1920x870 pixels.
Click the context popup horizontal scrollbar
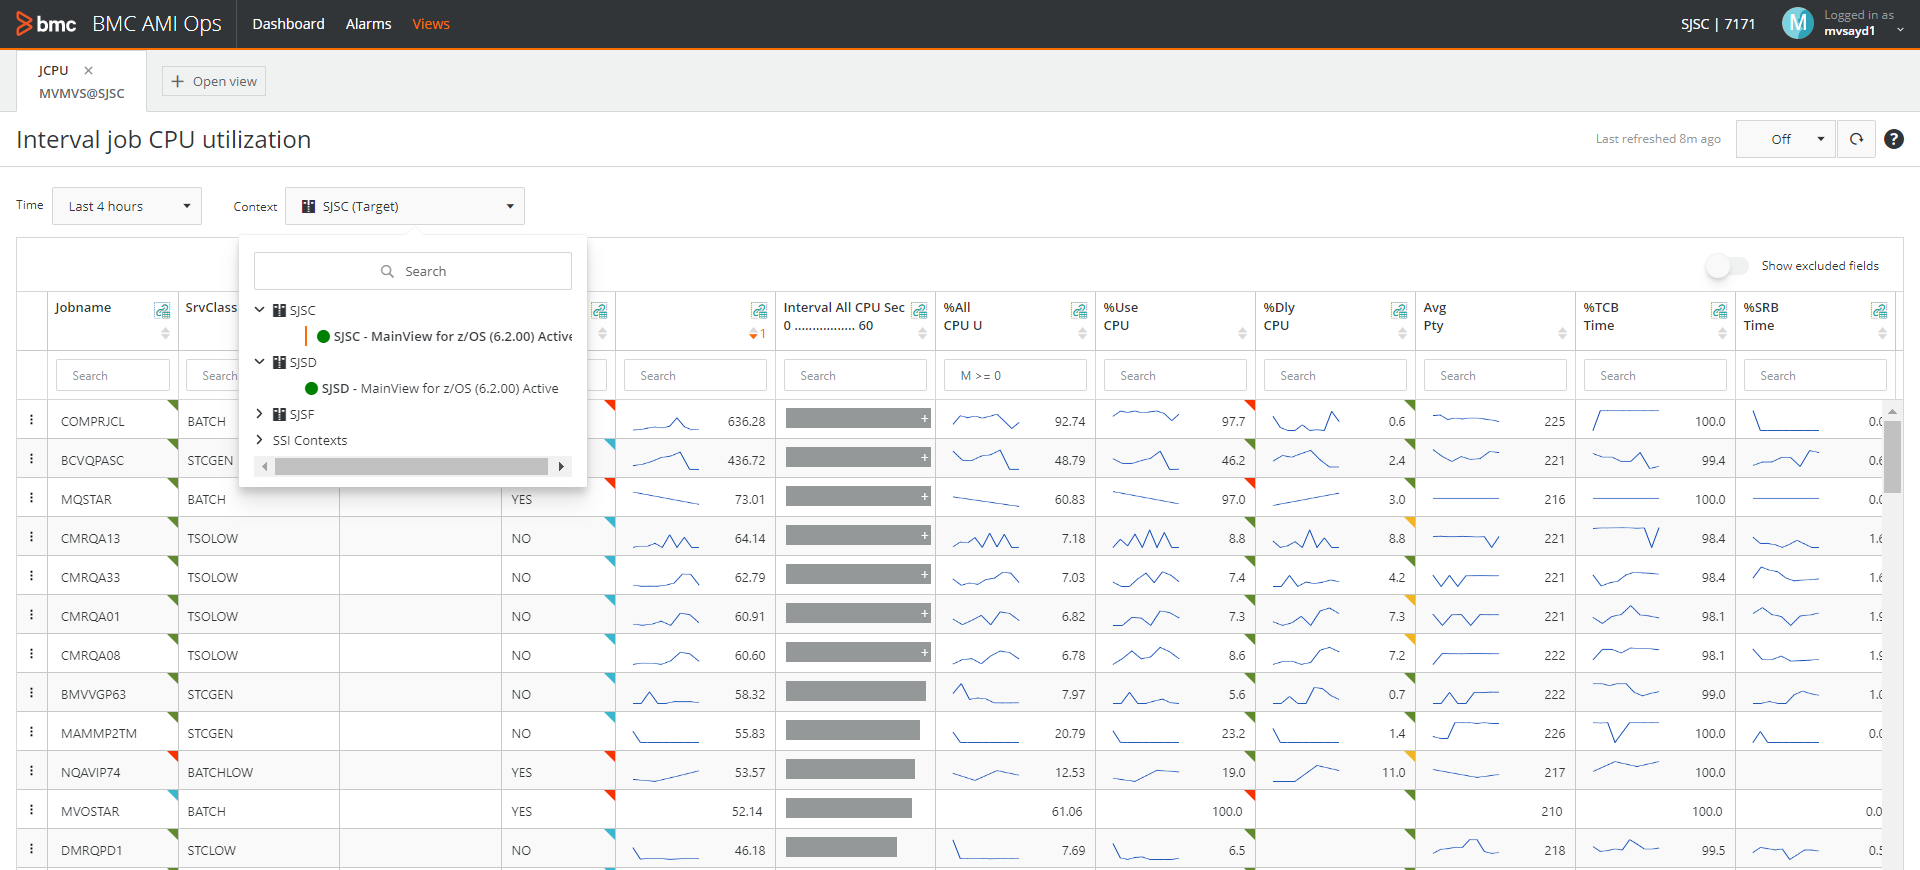[411, 467]
